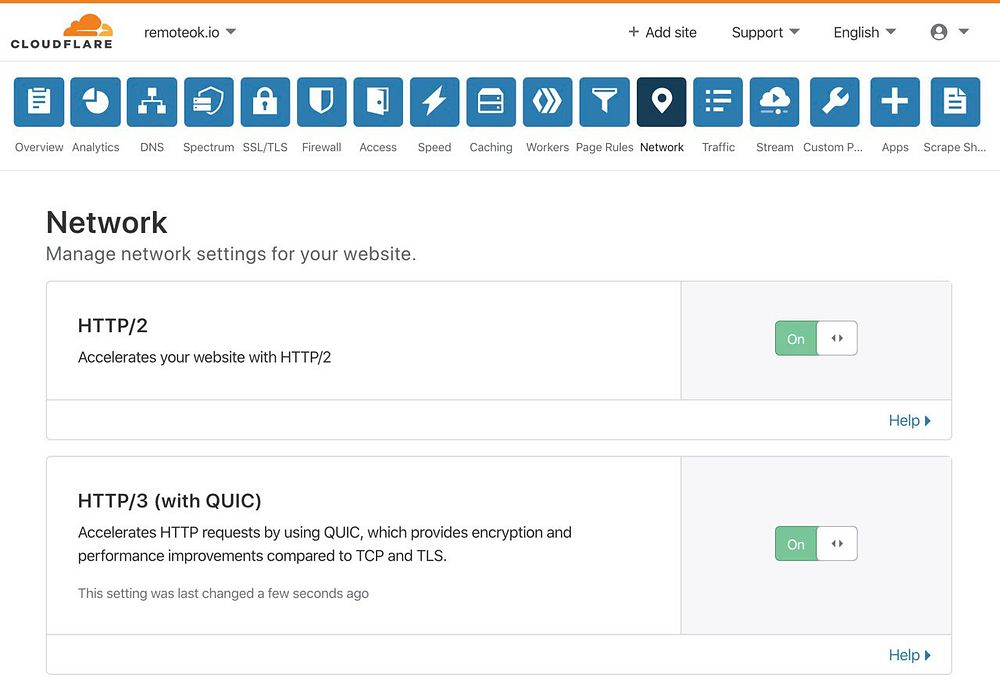Image resolution: width=1000 pixels, height=684 pixels.
Task: Expand the Support dropdown menu
Action: pyautogui.click(x=765, y=33)
